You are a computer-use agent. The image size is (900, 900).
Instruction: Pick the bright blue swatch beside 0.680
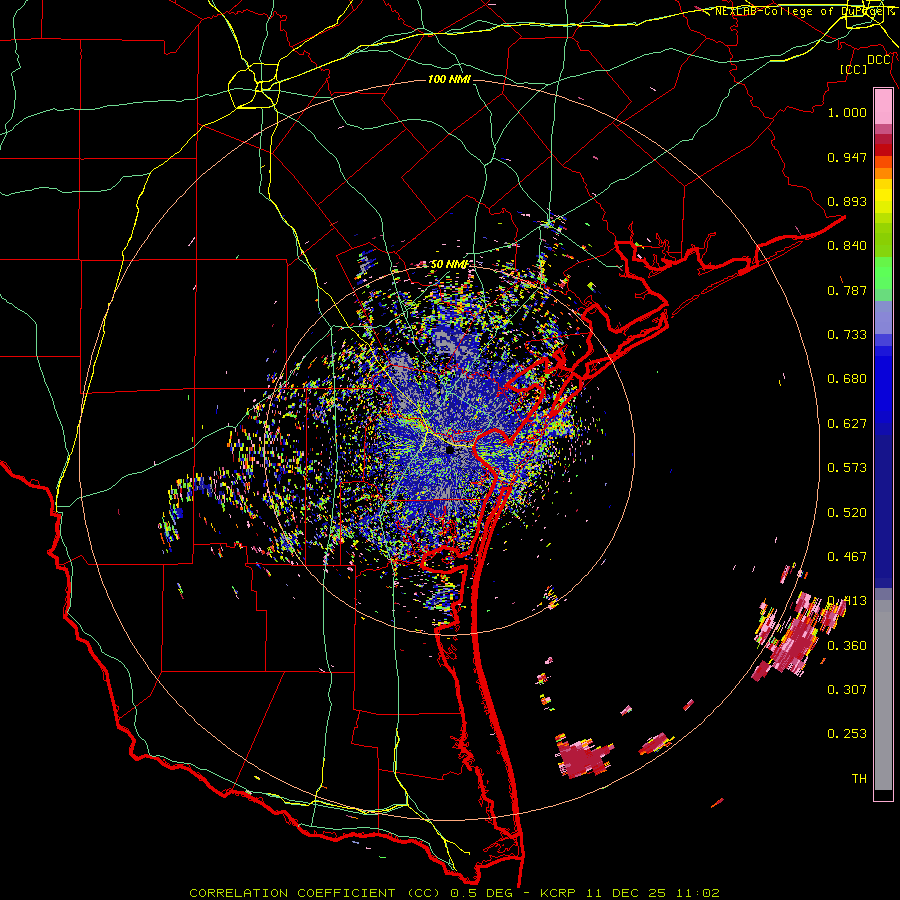pyautogui.click(x=883, y=385)
